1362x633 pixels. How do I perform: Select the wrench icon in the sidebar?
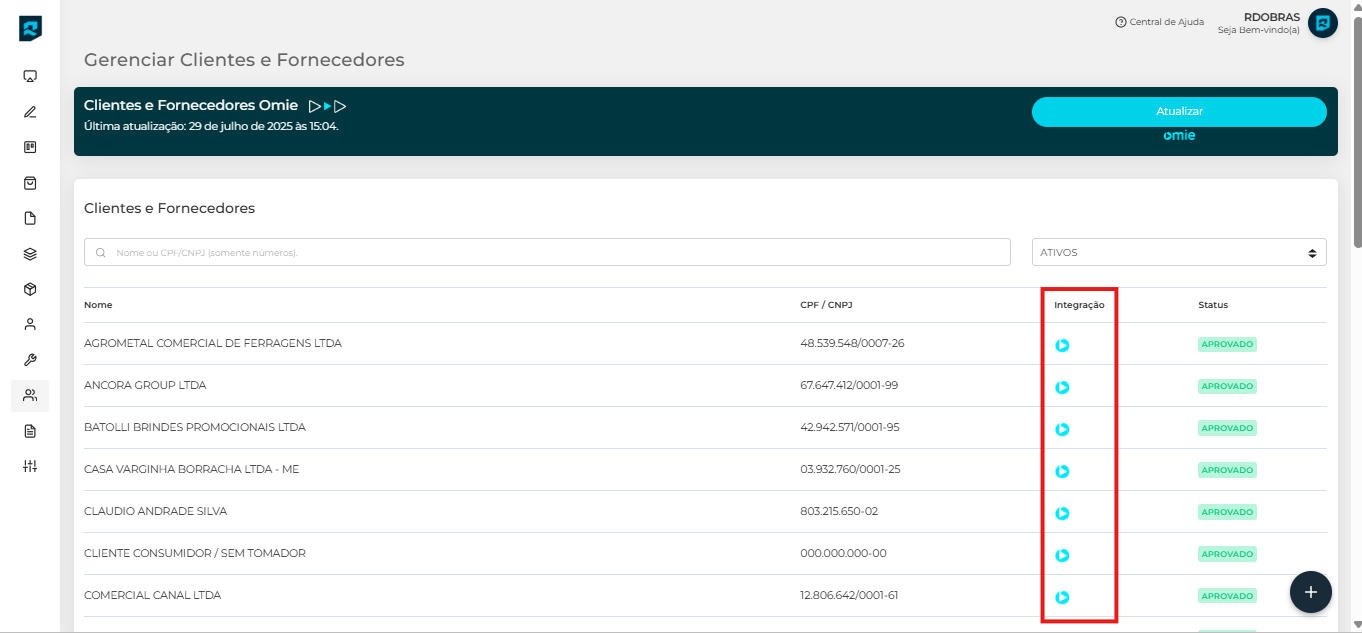pos(30,360)
